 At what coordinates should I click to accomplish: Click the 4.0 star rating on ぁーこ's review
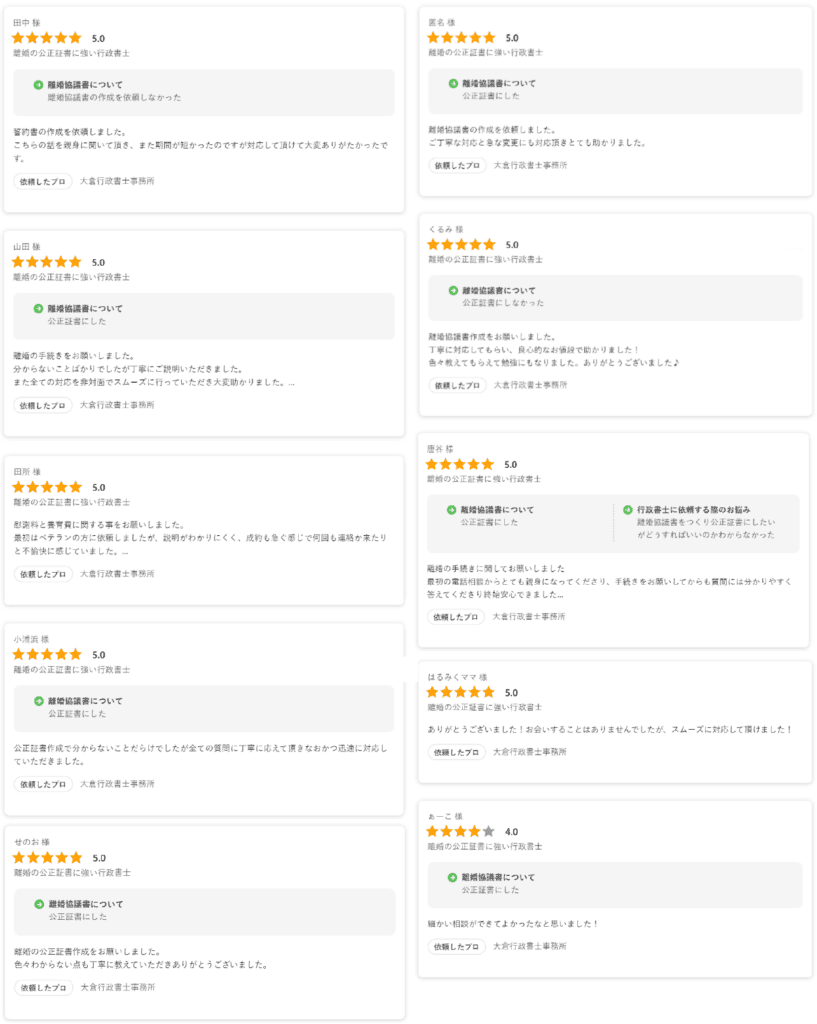pyautogui.click(x=460, y=831)
